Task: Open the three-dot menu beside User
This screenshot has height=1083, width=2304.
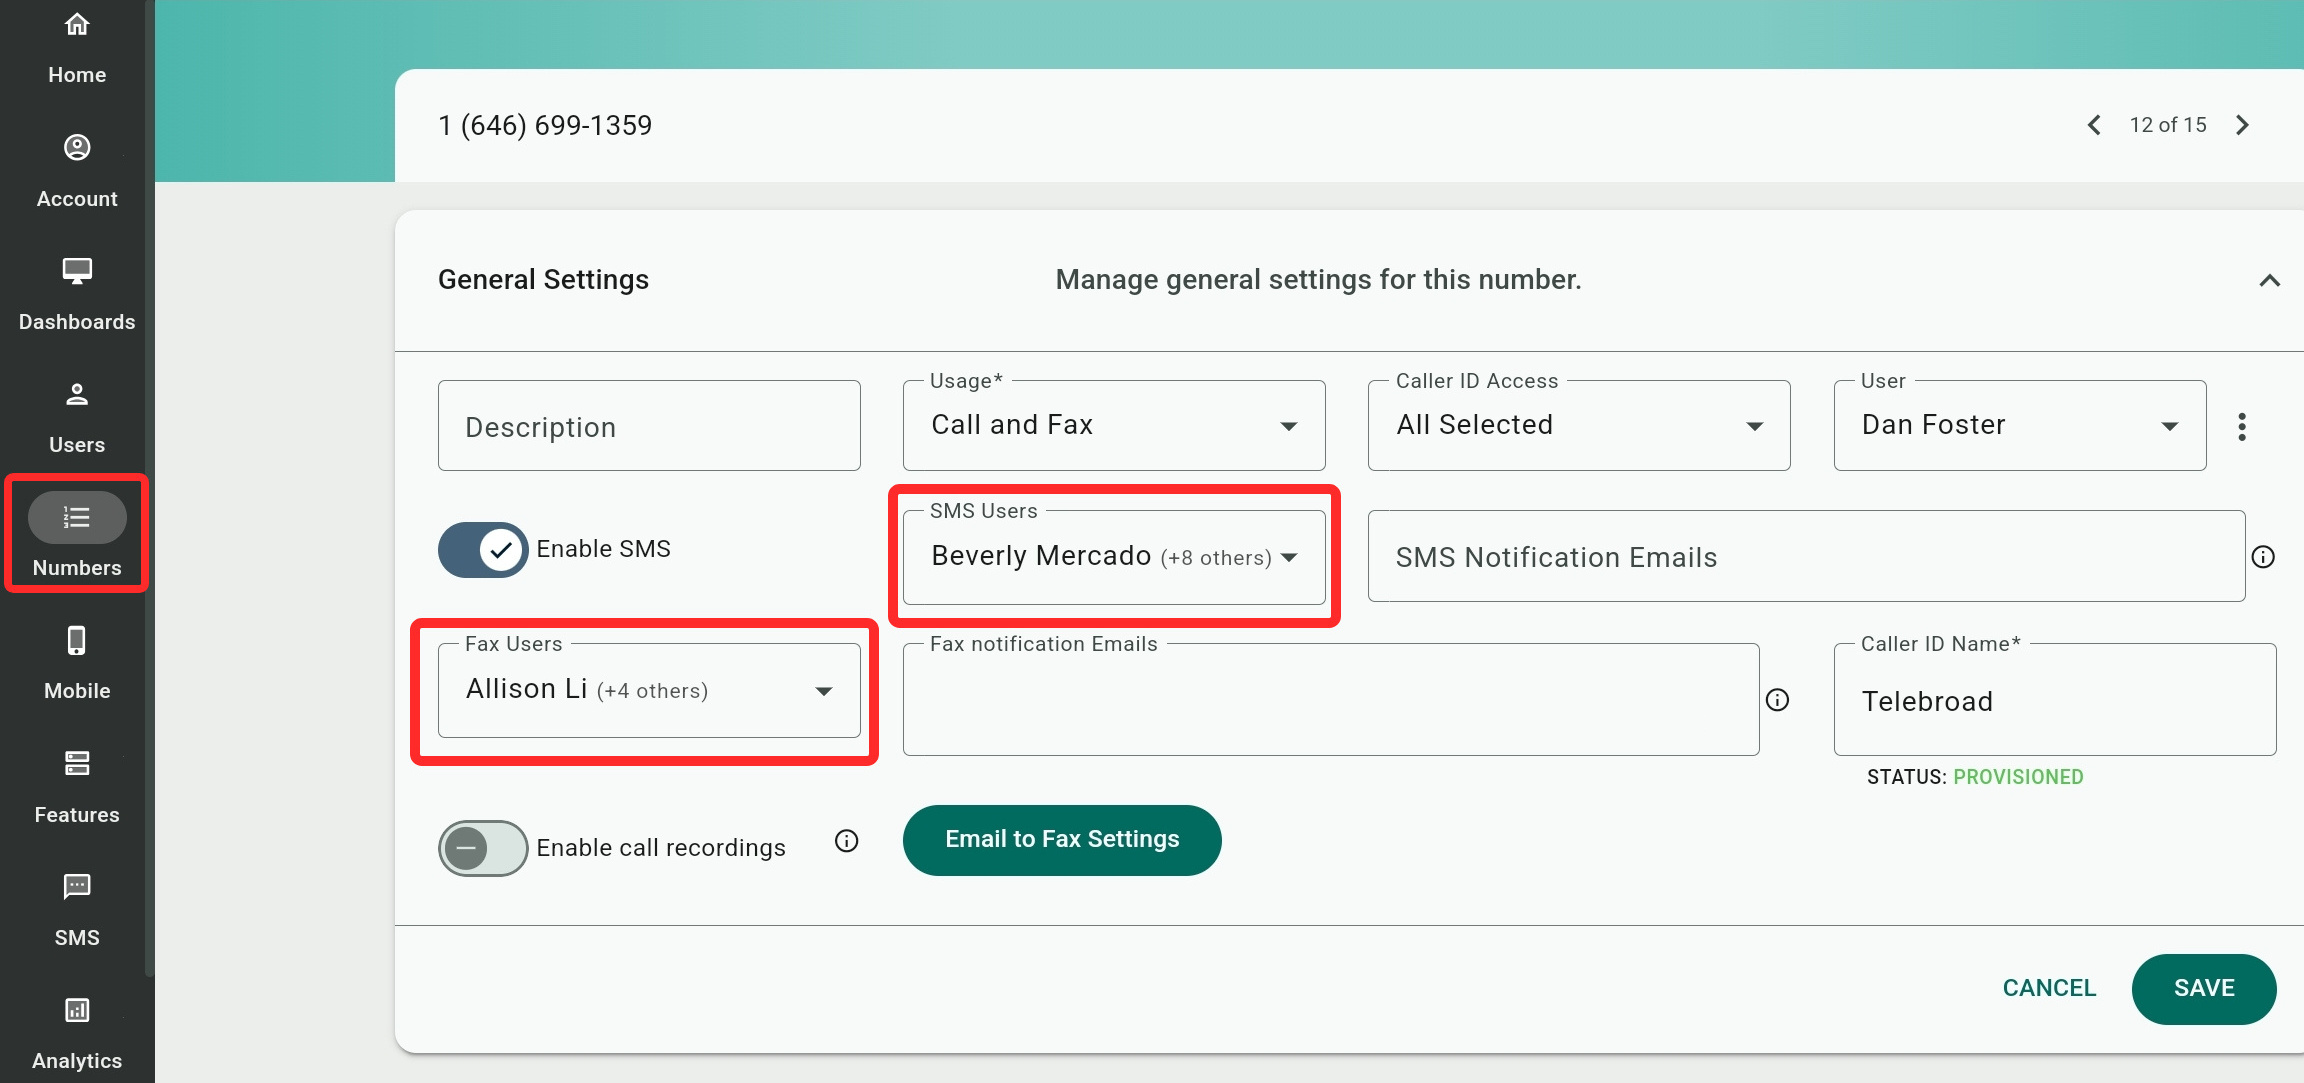Action: coord(2242,427)
